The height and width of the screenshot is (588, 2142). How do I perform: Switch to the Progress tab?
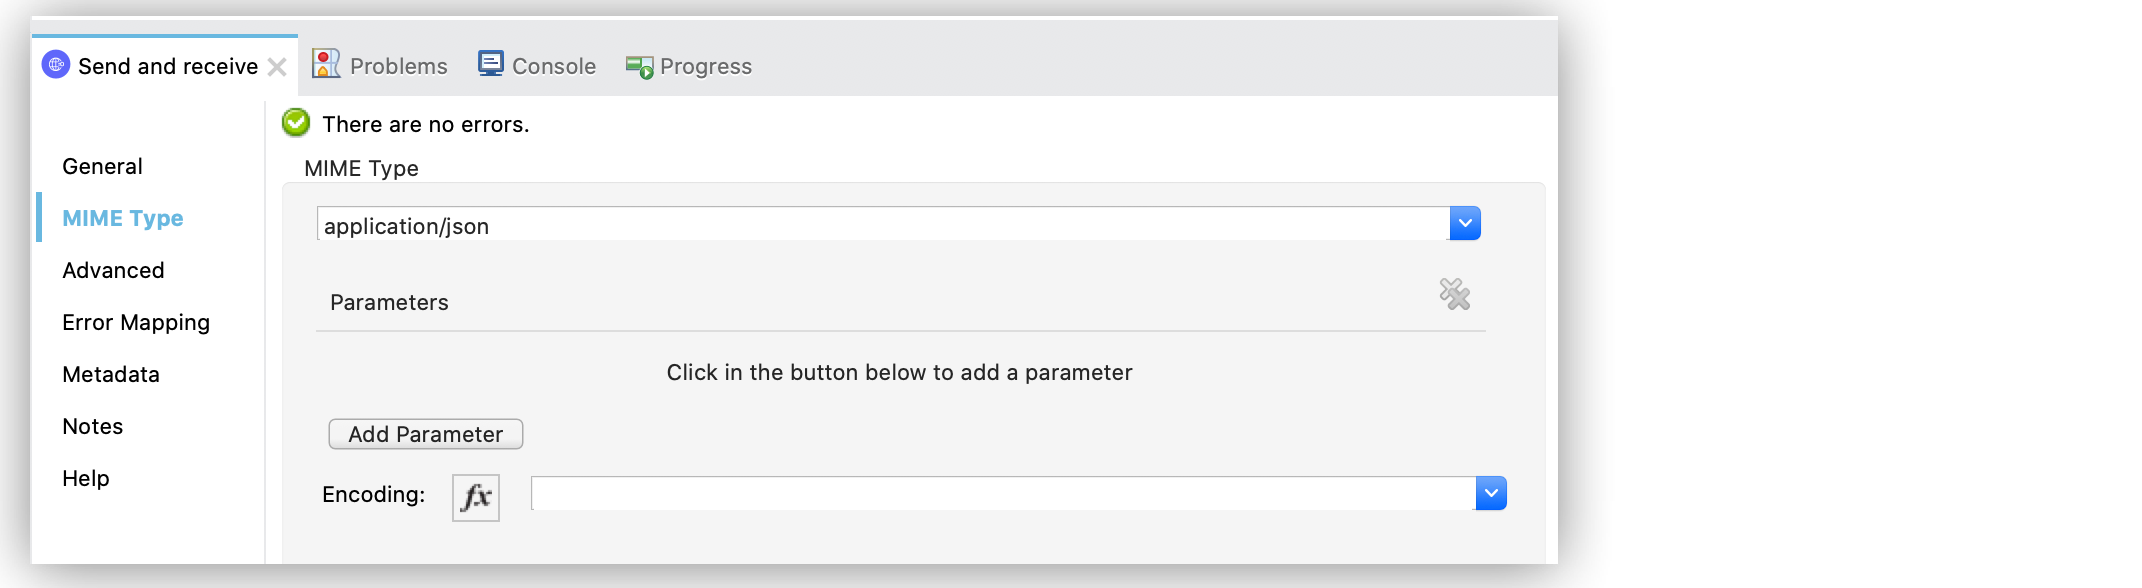[705, 65]
